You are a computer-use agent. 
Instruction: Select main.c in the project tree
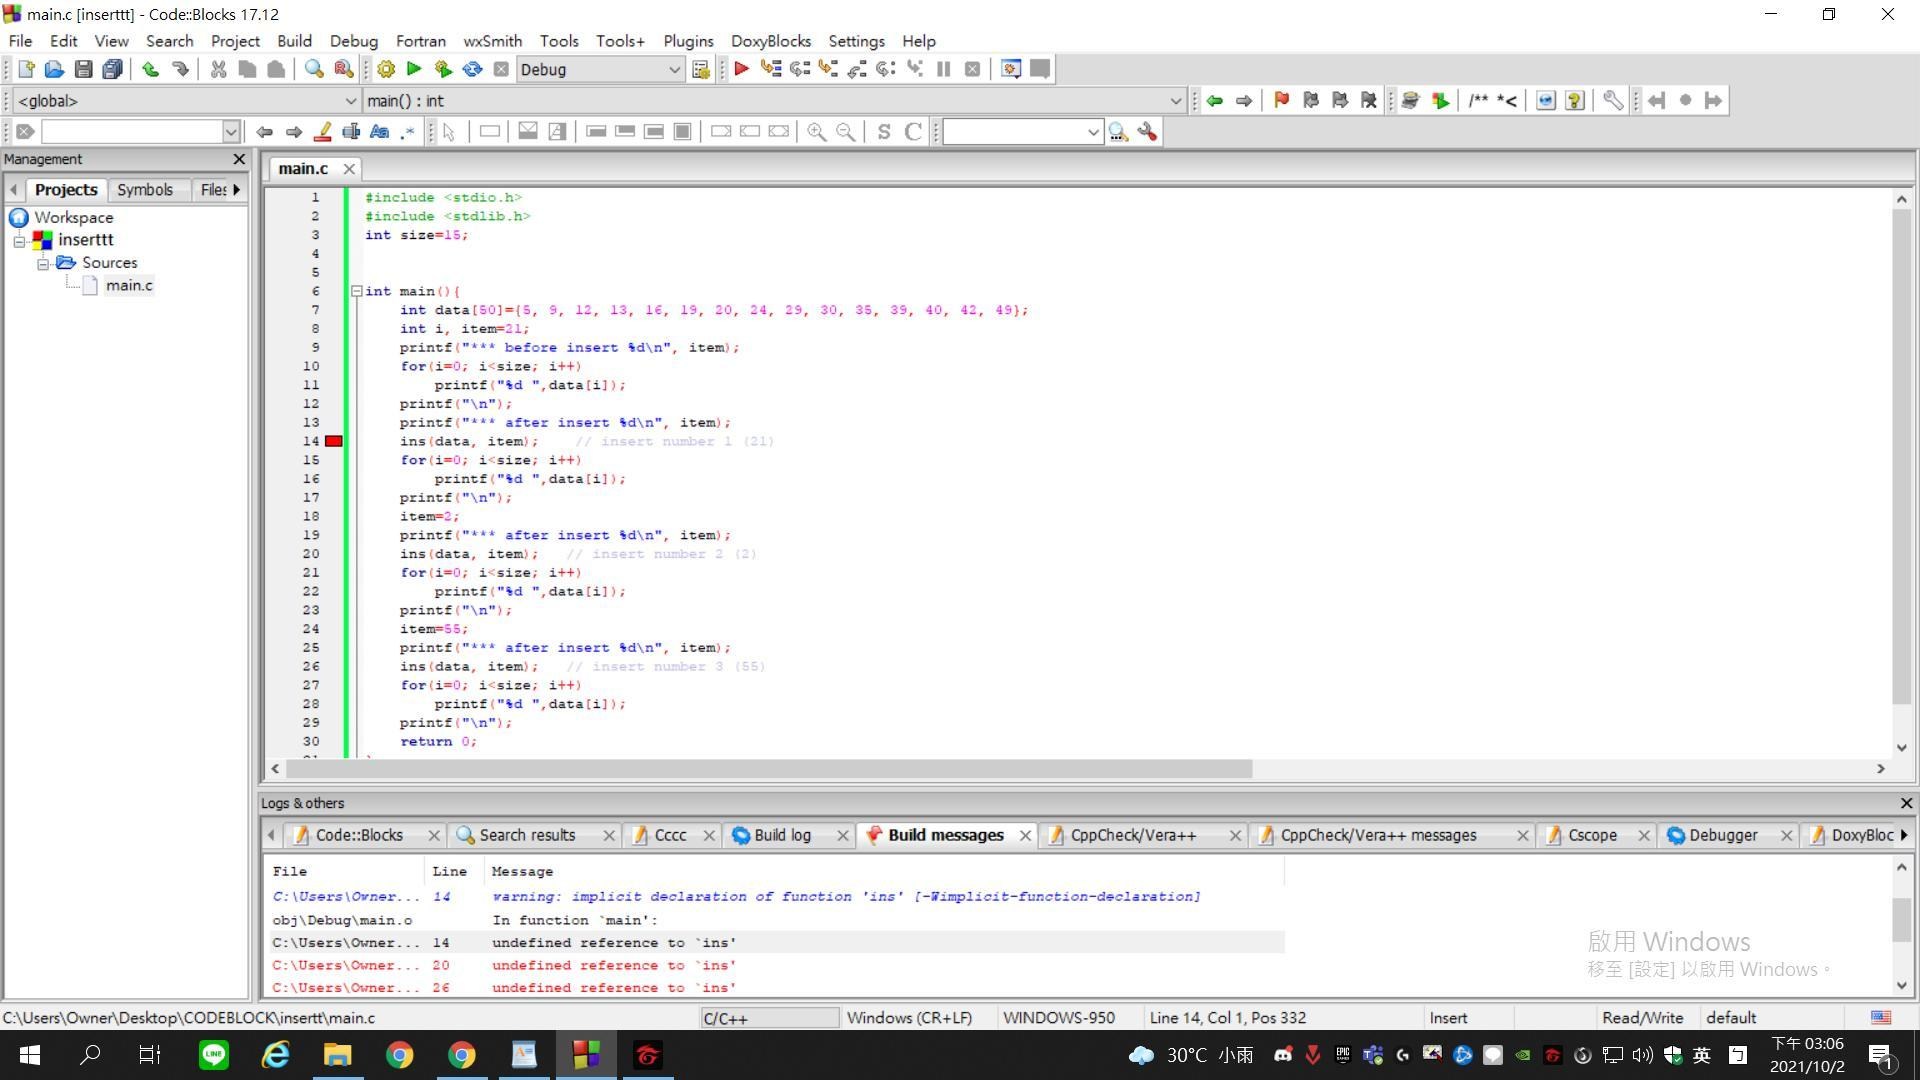(x=129, y=286)
